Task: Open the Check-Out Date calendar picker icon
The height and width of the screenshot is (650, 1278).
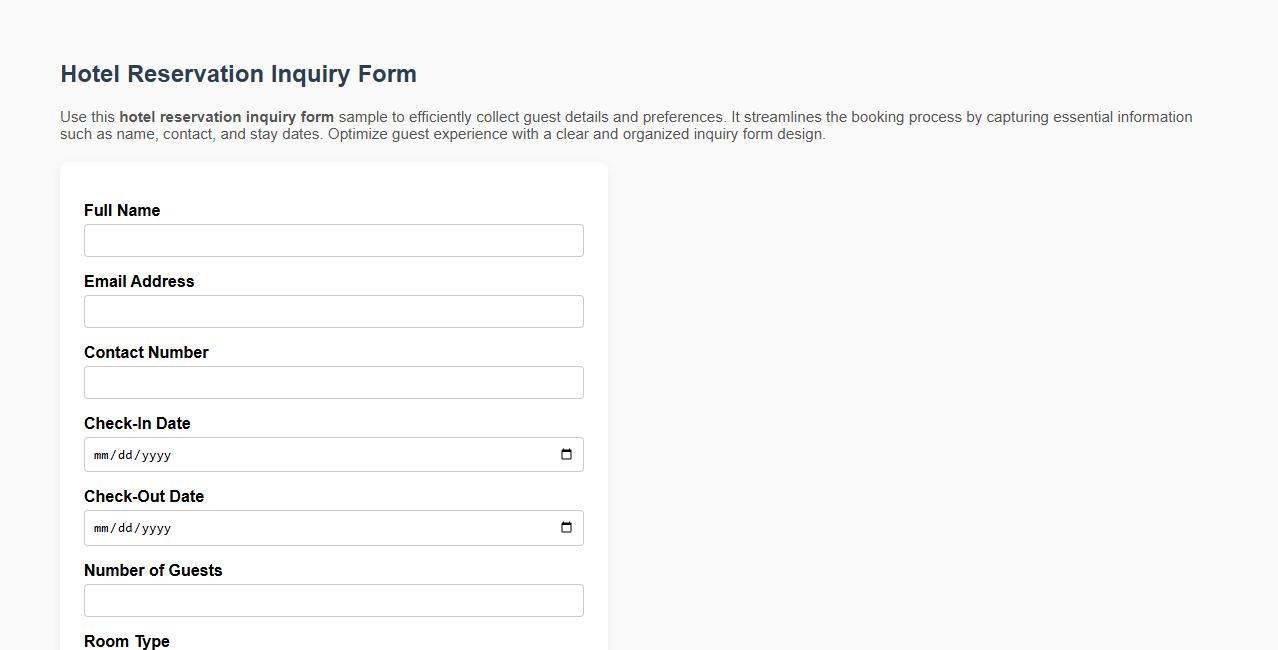Action: pos(566,528)
